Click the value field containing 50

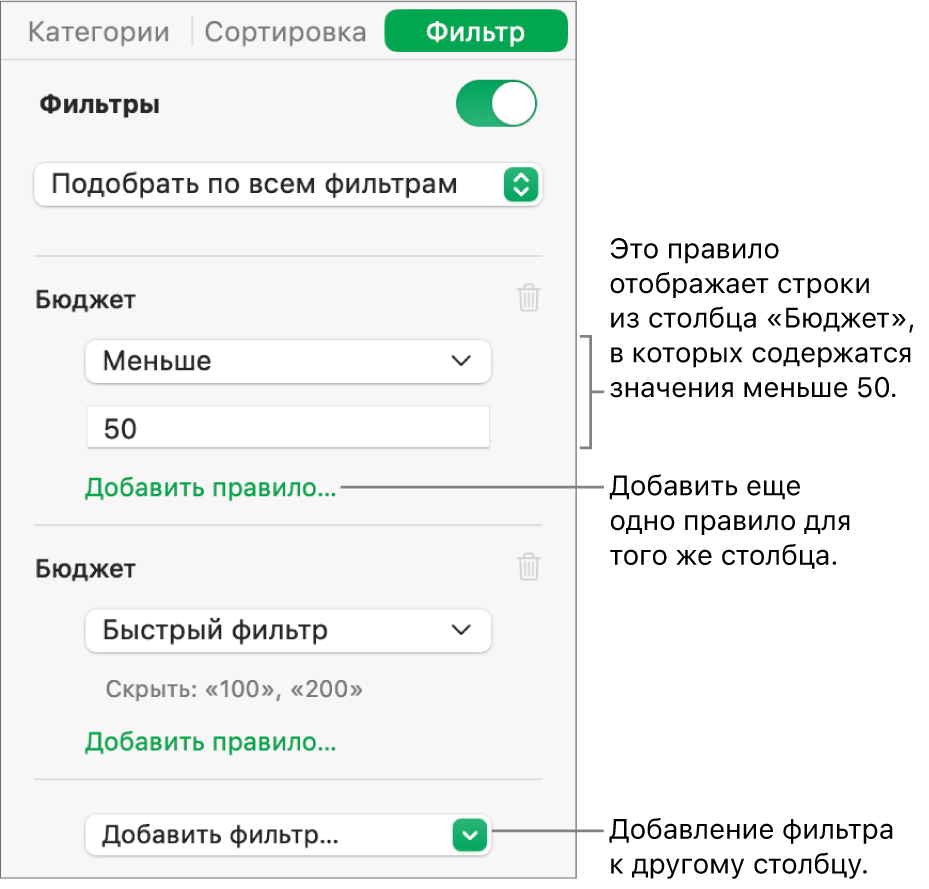(x=288, y=428)
